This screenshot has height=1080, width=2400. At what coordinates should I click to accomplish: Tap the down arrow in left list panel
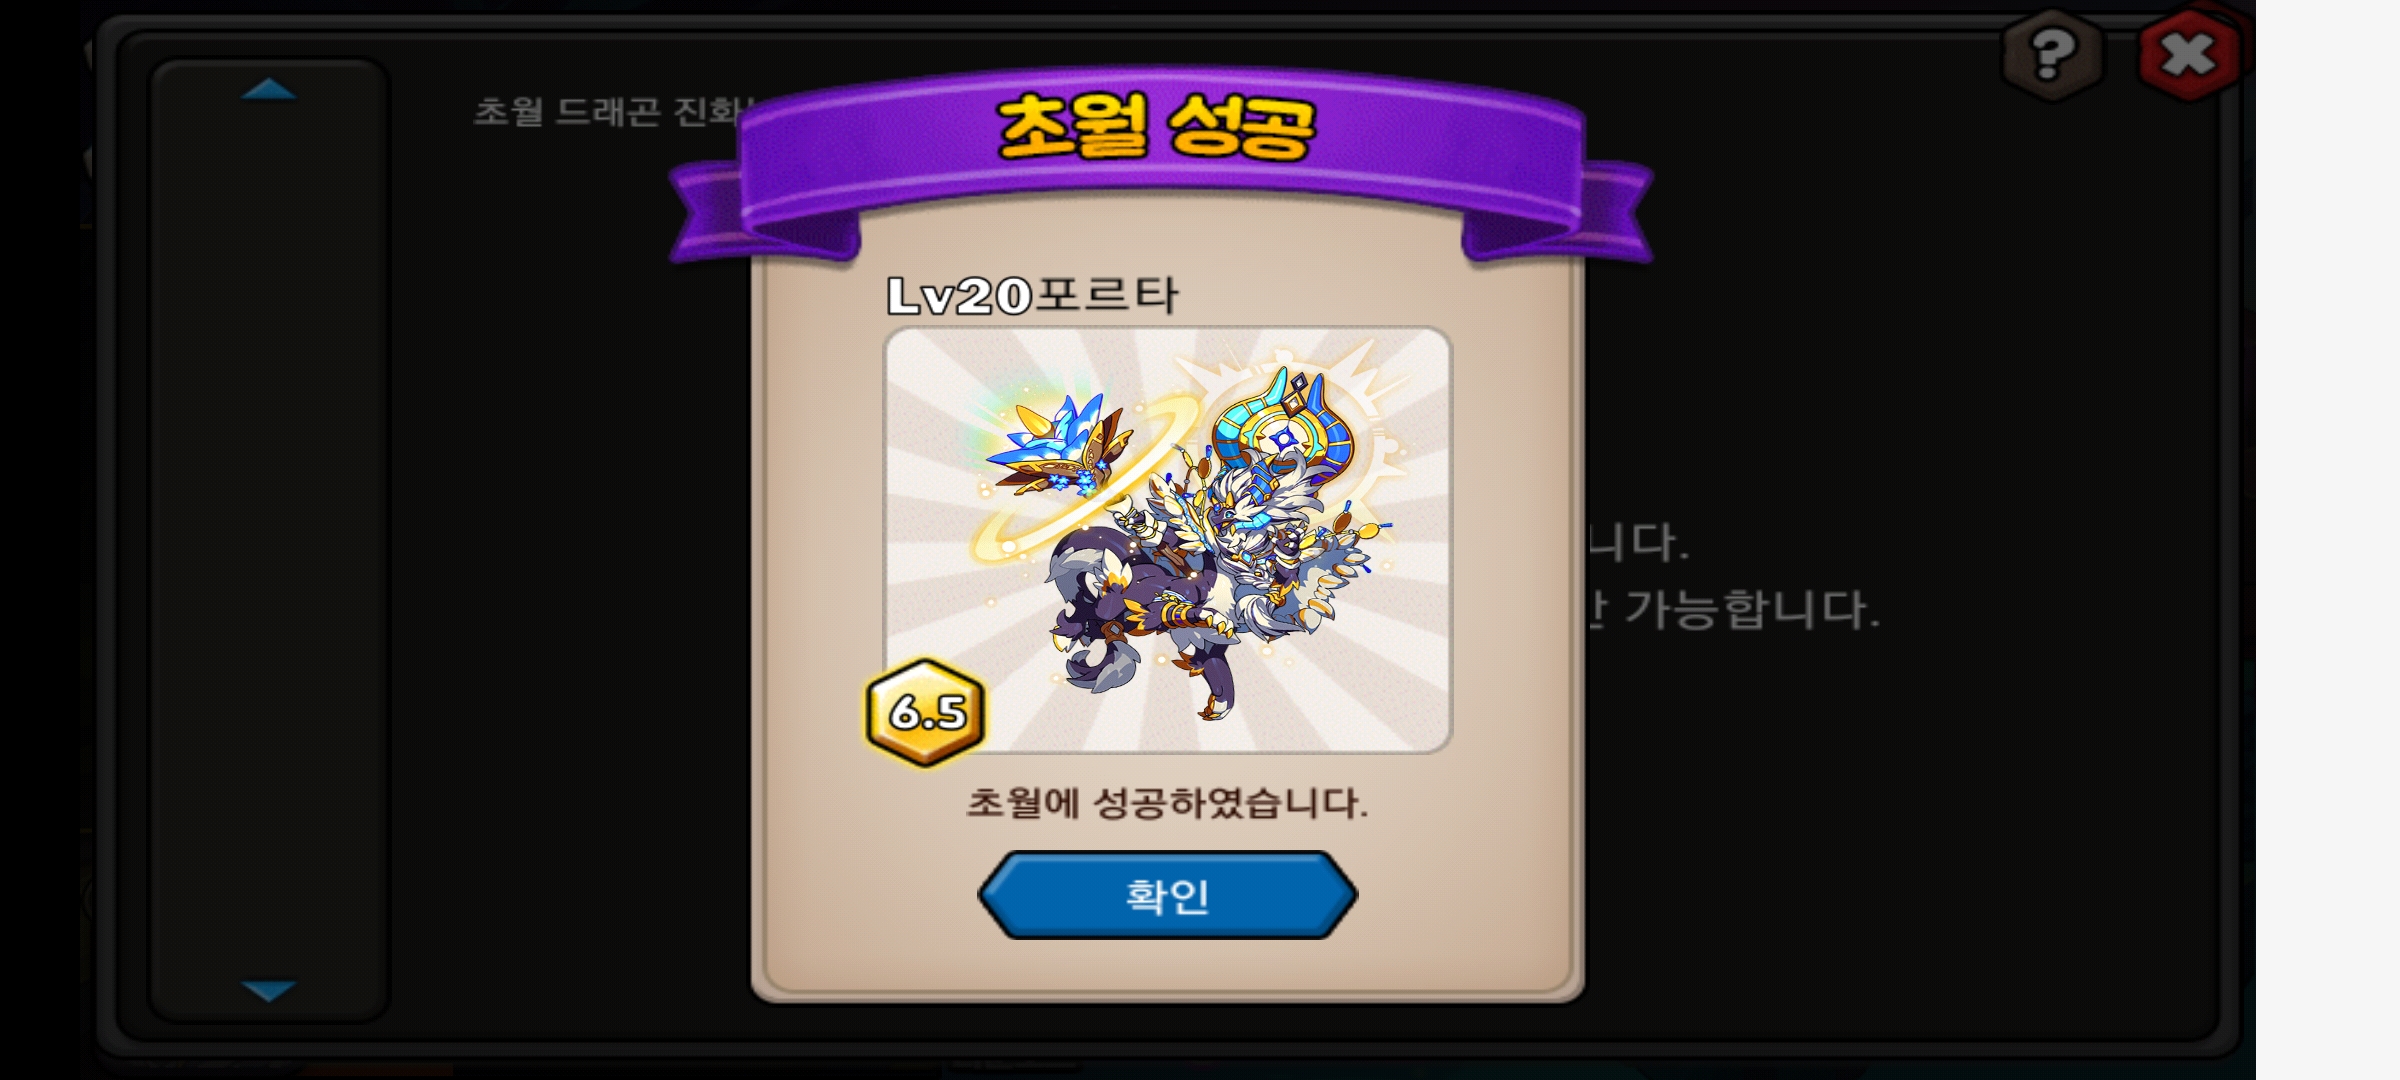pyautogui.click(x=269, y=990)
